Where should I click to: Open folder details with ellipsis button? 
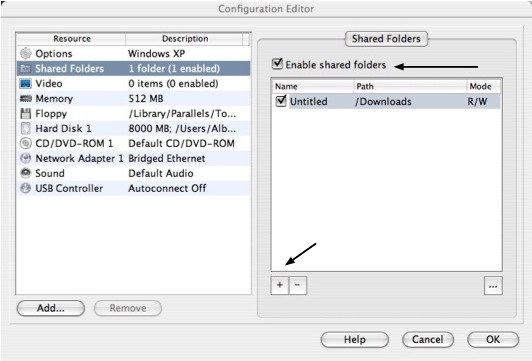[493, 286]
